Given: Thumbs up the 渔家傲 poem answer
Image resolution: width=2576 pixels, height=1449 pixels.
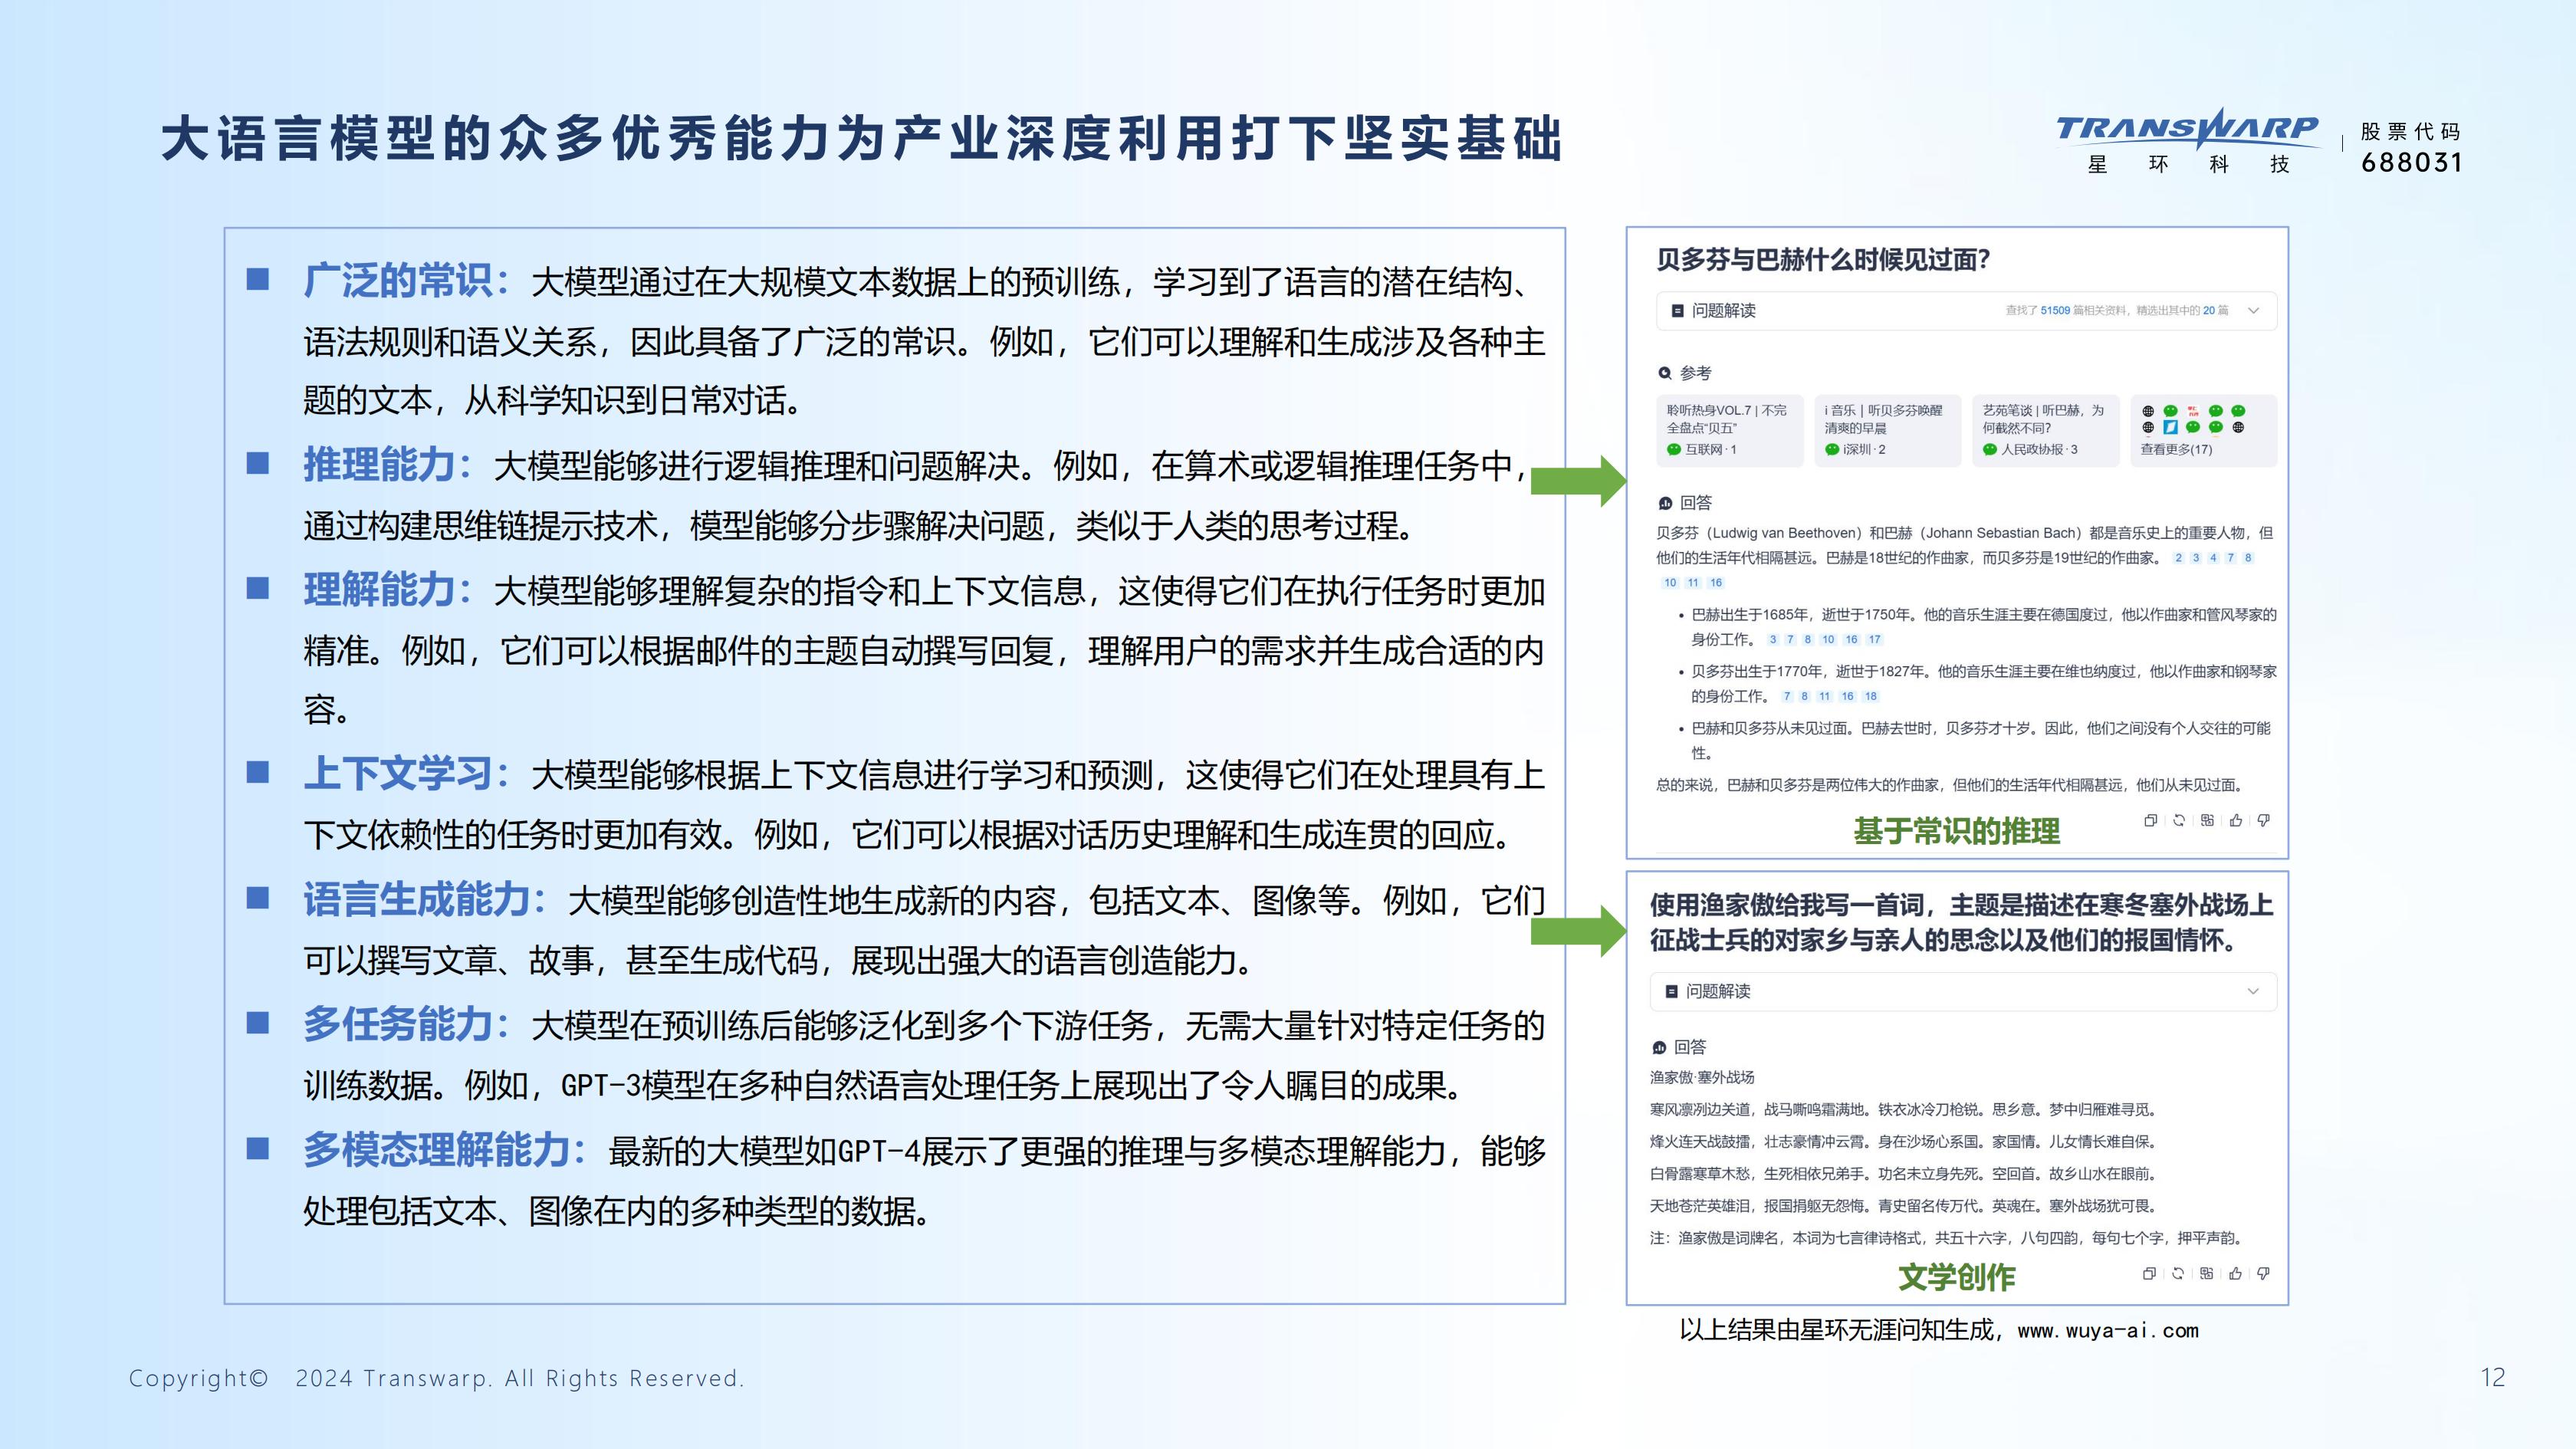Looking at the screenshot, I should (x=2235, y=1273).
